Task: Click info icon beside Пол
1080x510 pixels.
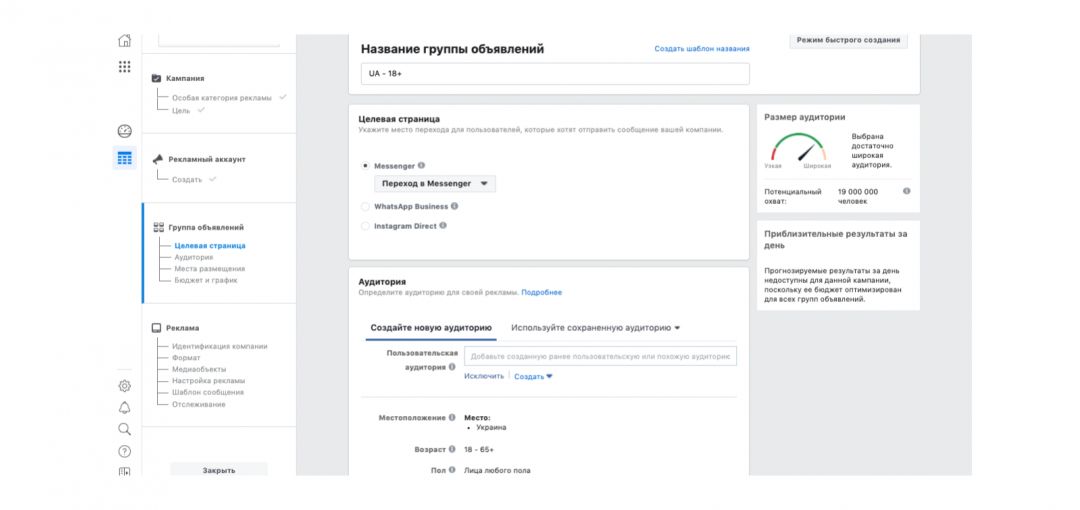Action: 452,470
